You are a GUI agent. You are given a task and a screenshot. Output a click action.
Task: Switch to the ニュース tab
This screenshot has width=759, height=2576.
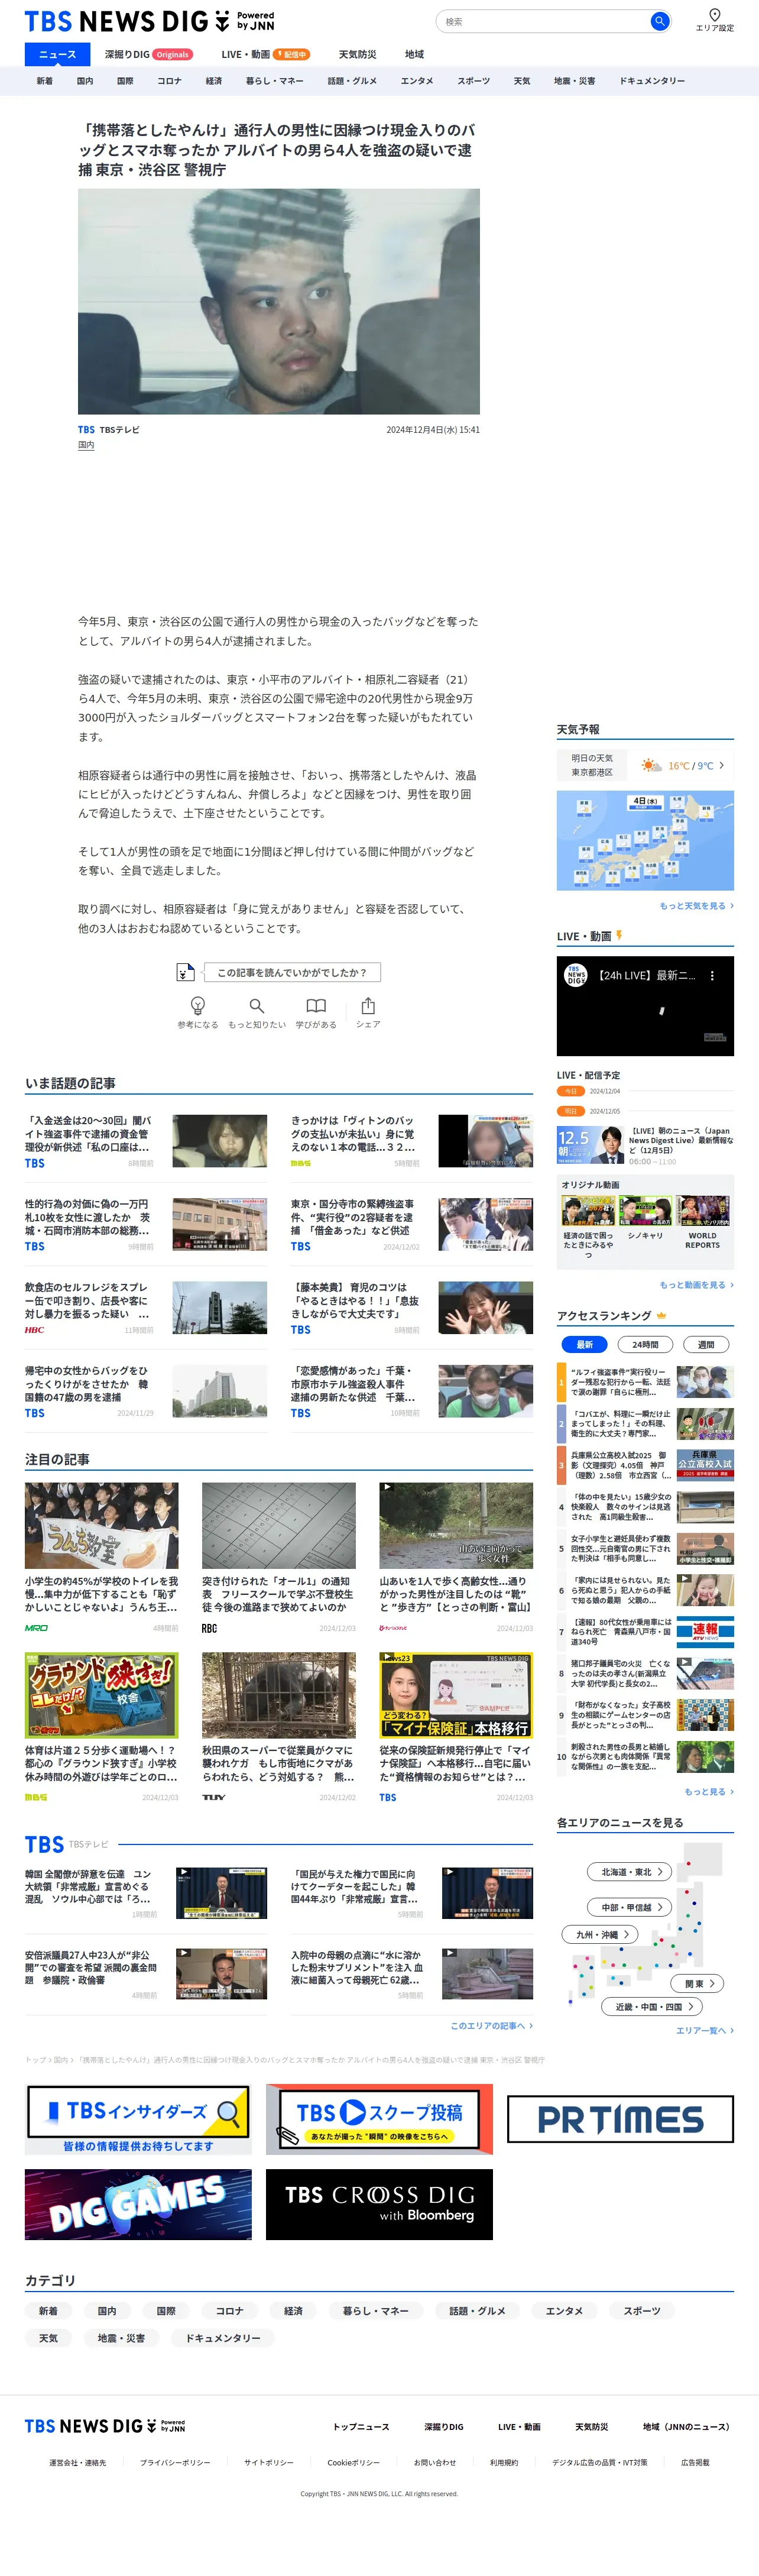coord(57,55)
